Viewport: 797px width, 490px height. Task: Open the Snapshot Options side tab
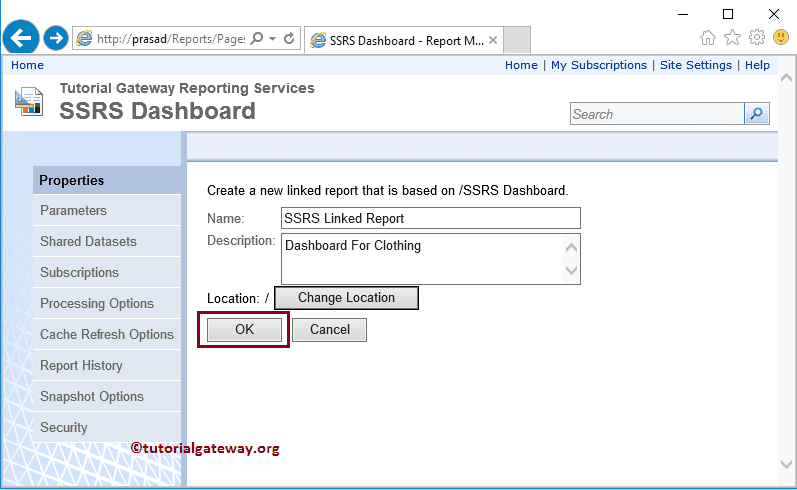point(107,396)
